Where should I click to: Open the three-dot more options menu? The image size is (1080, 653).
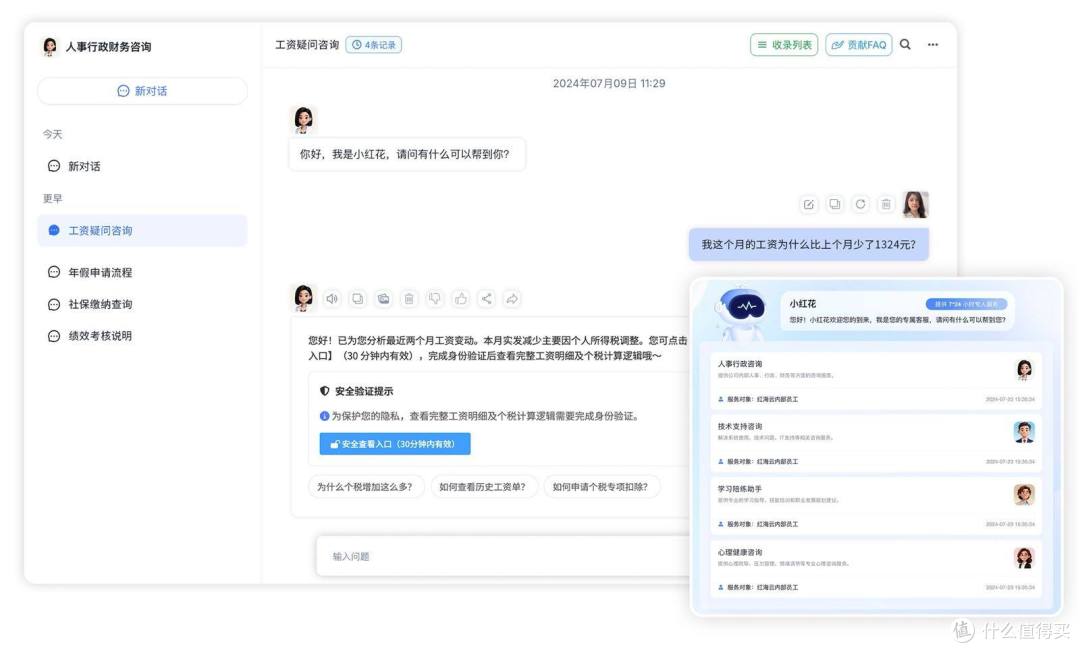[933, 44]
